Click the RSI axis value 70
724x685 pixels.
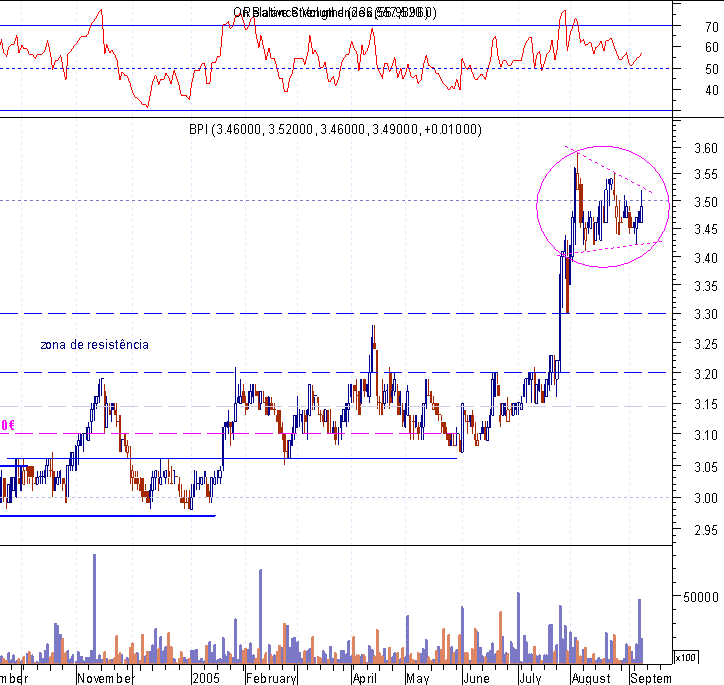[x=712, y=27]
